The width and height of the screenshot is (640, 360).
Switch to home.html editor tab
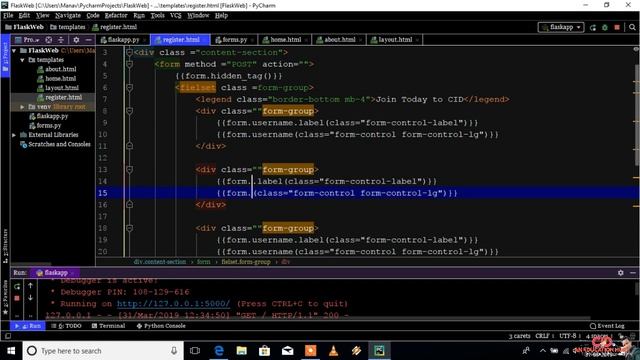(285, 40)
